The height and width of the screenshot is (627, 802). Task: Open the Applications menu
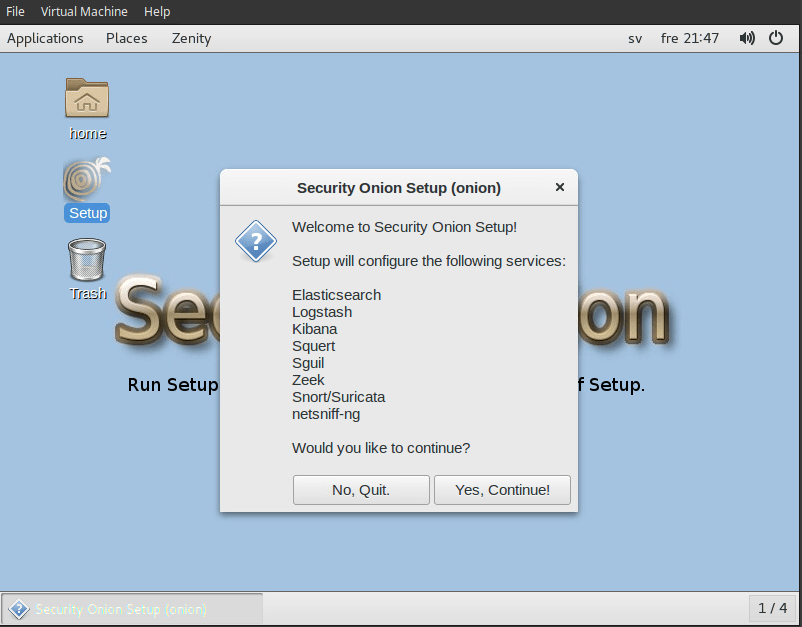pos(45,38)
